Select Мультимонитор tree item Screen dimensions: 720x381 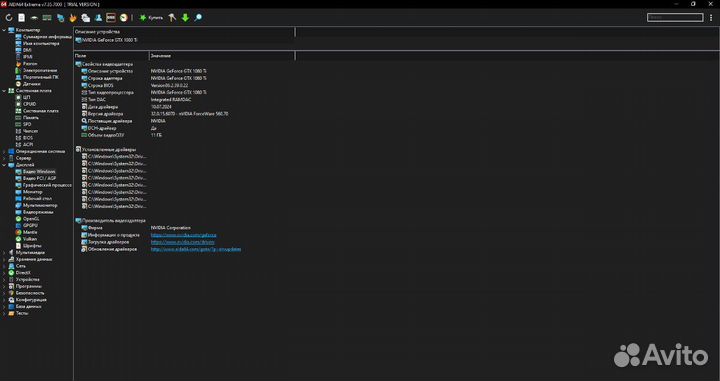(36, 205)
